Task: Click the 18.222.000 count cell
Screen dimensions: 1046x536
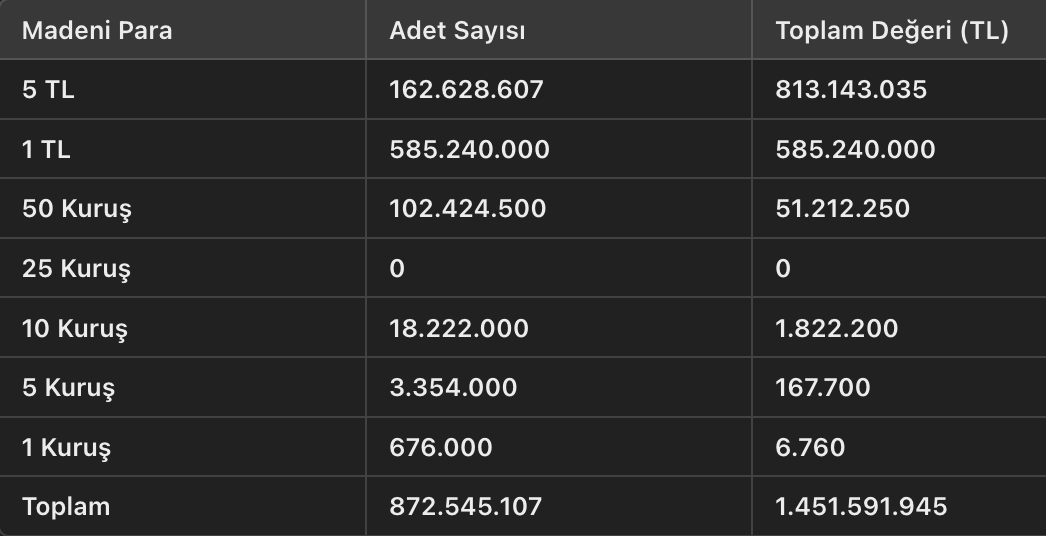Action: point(459,328)
